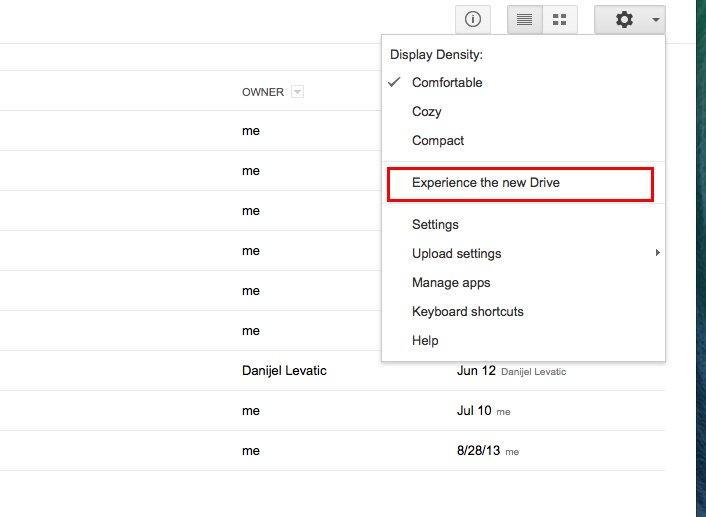
Task: Open Help from the gear menu
Action: click(x=523, y=340)
